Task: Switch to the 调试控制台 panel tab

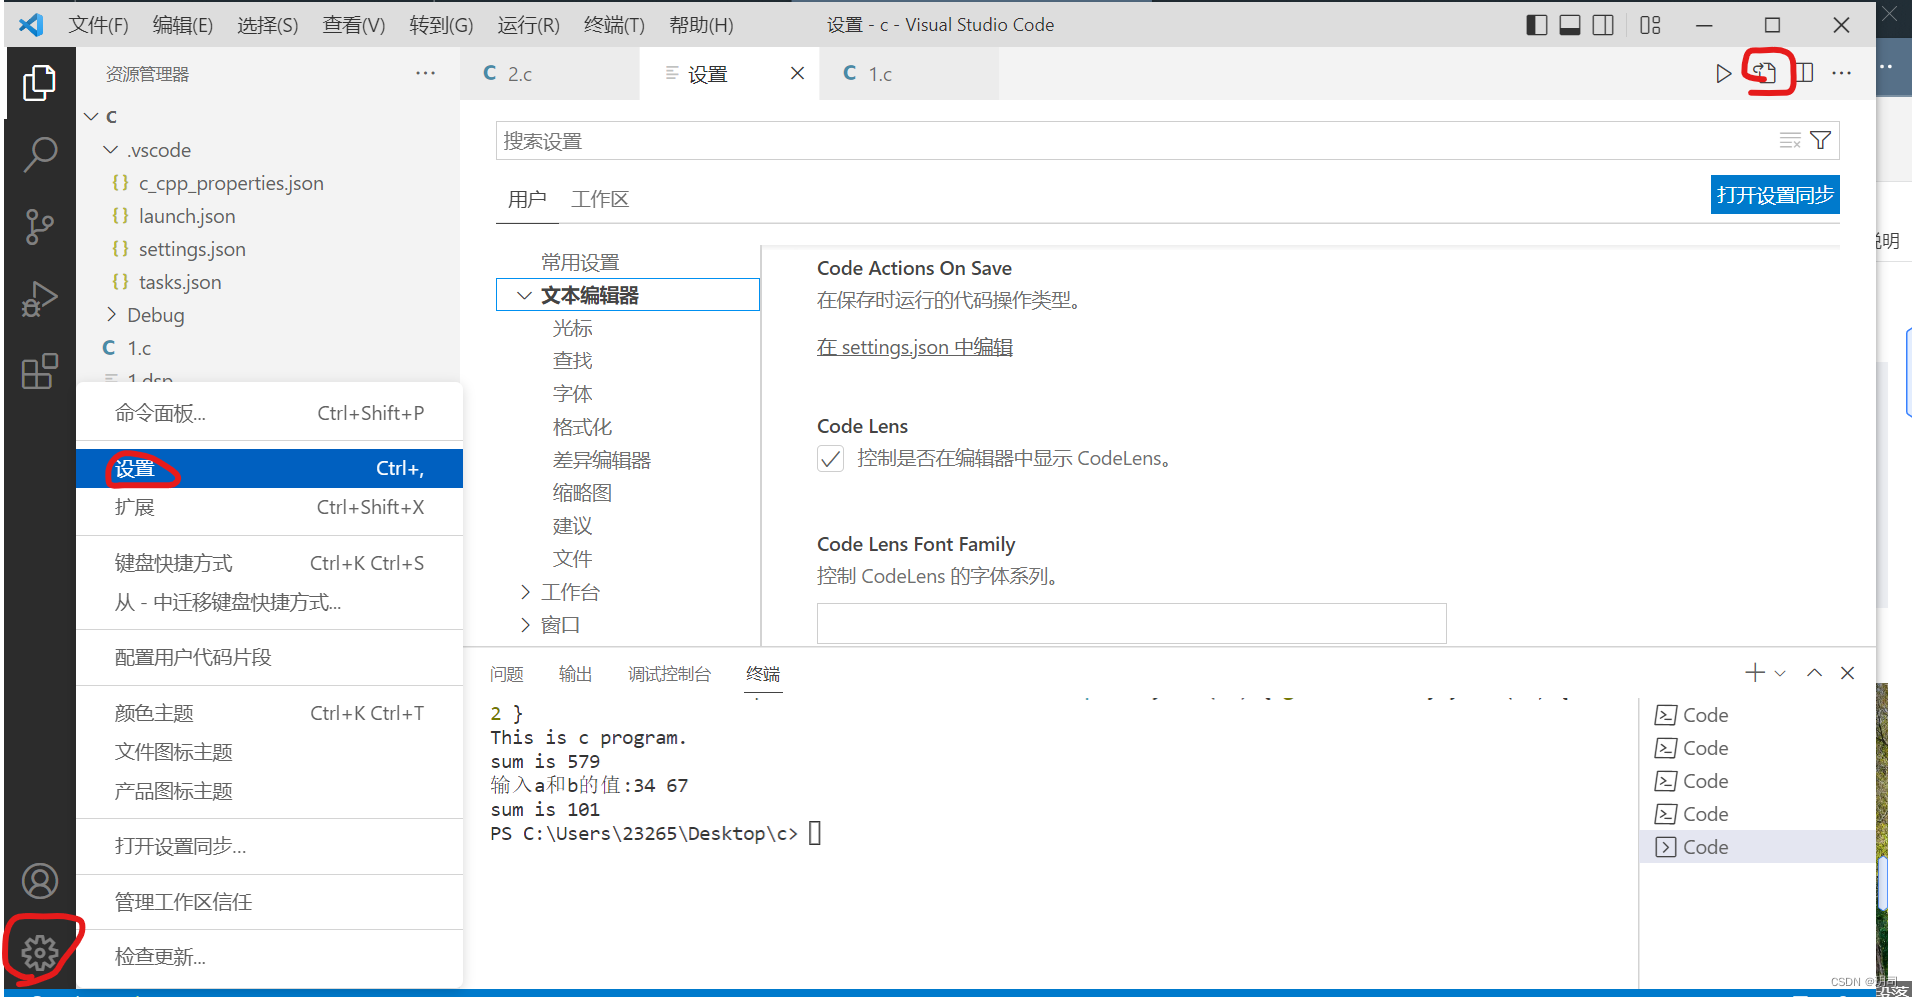Action: click(669, 674)
